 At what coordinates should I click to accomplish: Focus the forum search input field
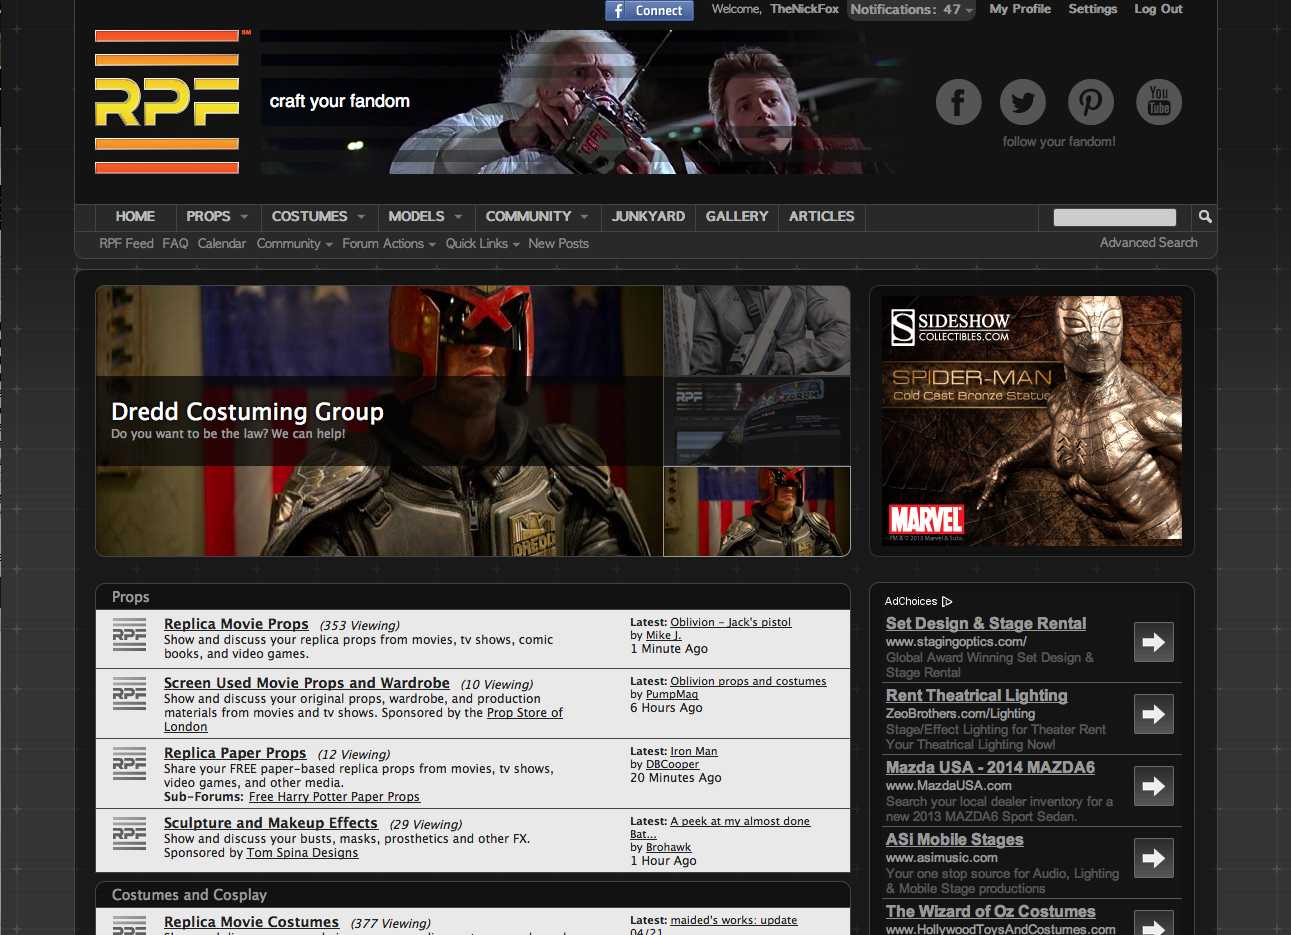click(x=1115, y=217)
